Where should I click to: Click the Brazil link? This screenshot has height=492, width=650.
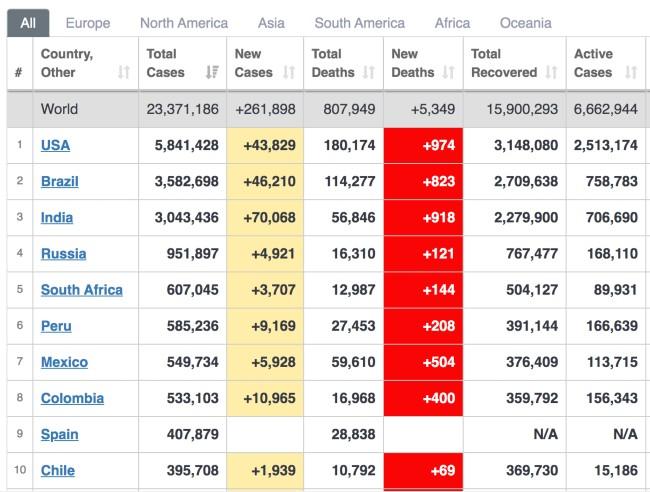click(x=59, y=181)
